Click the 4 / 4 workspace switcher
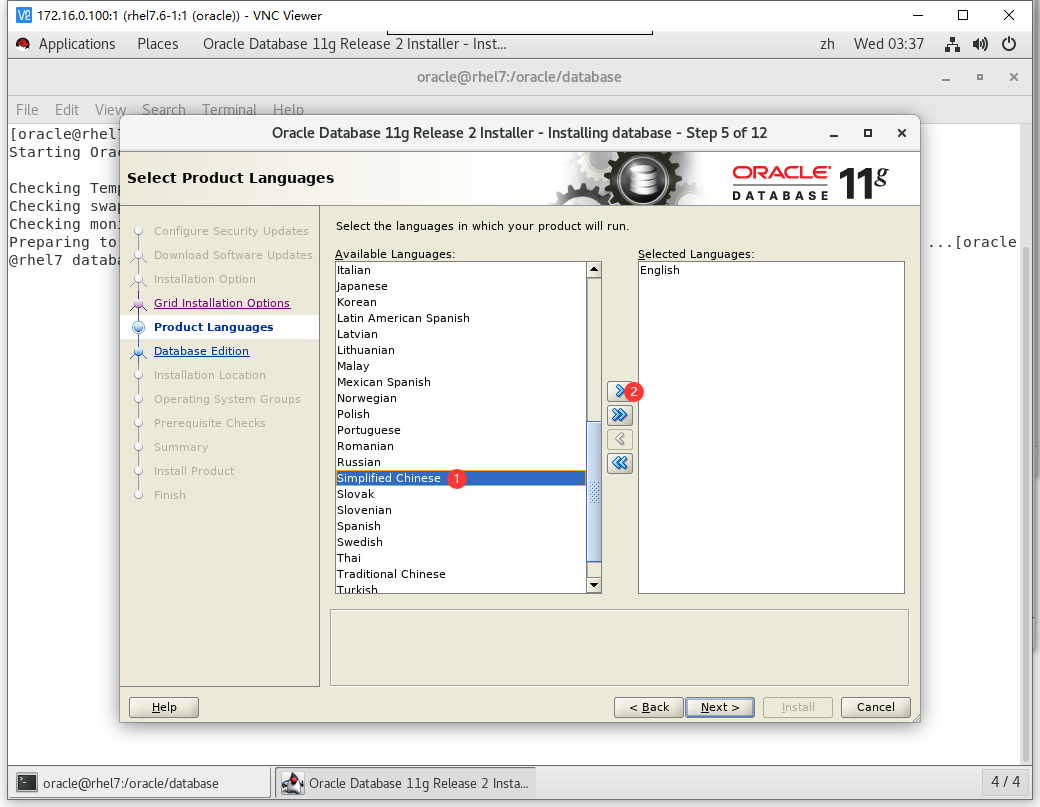This screenshot has height=807, width=1040. click(1006, 782)
